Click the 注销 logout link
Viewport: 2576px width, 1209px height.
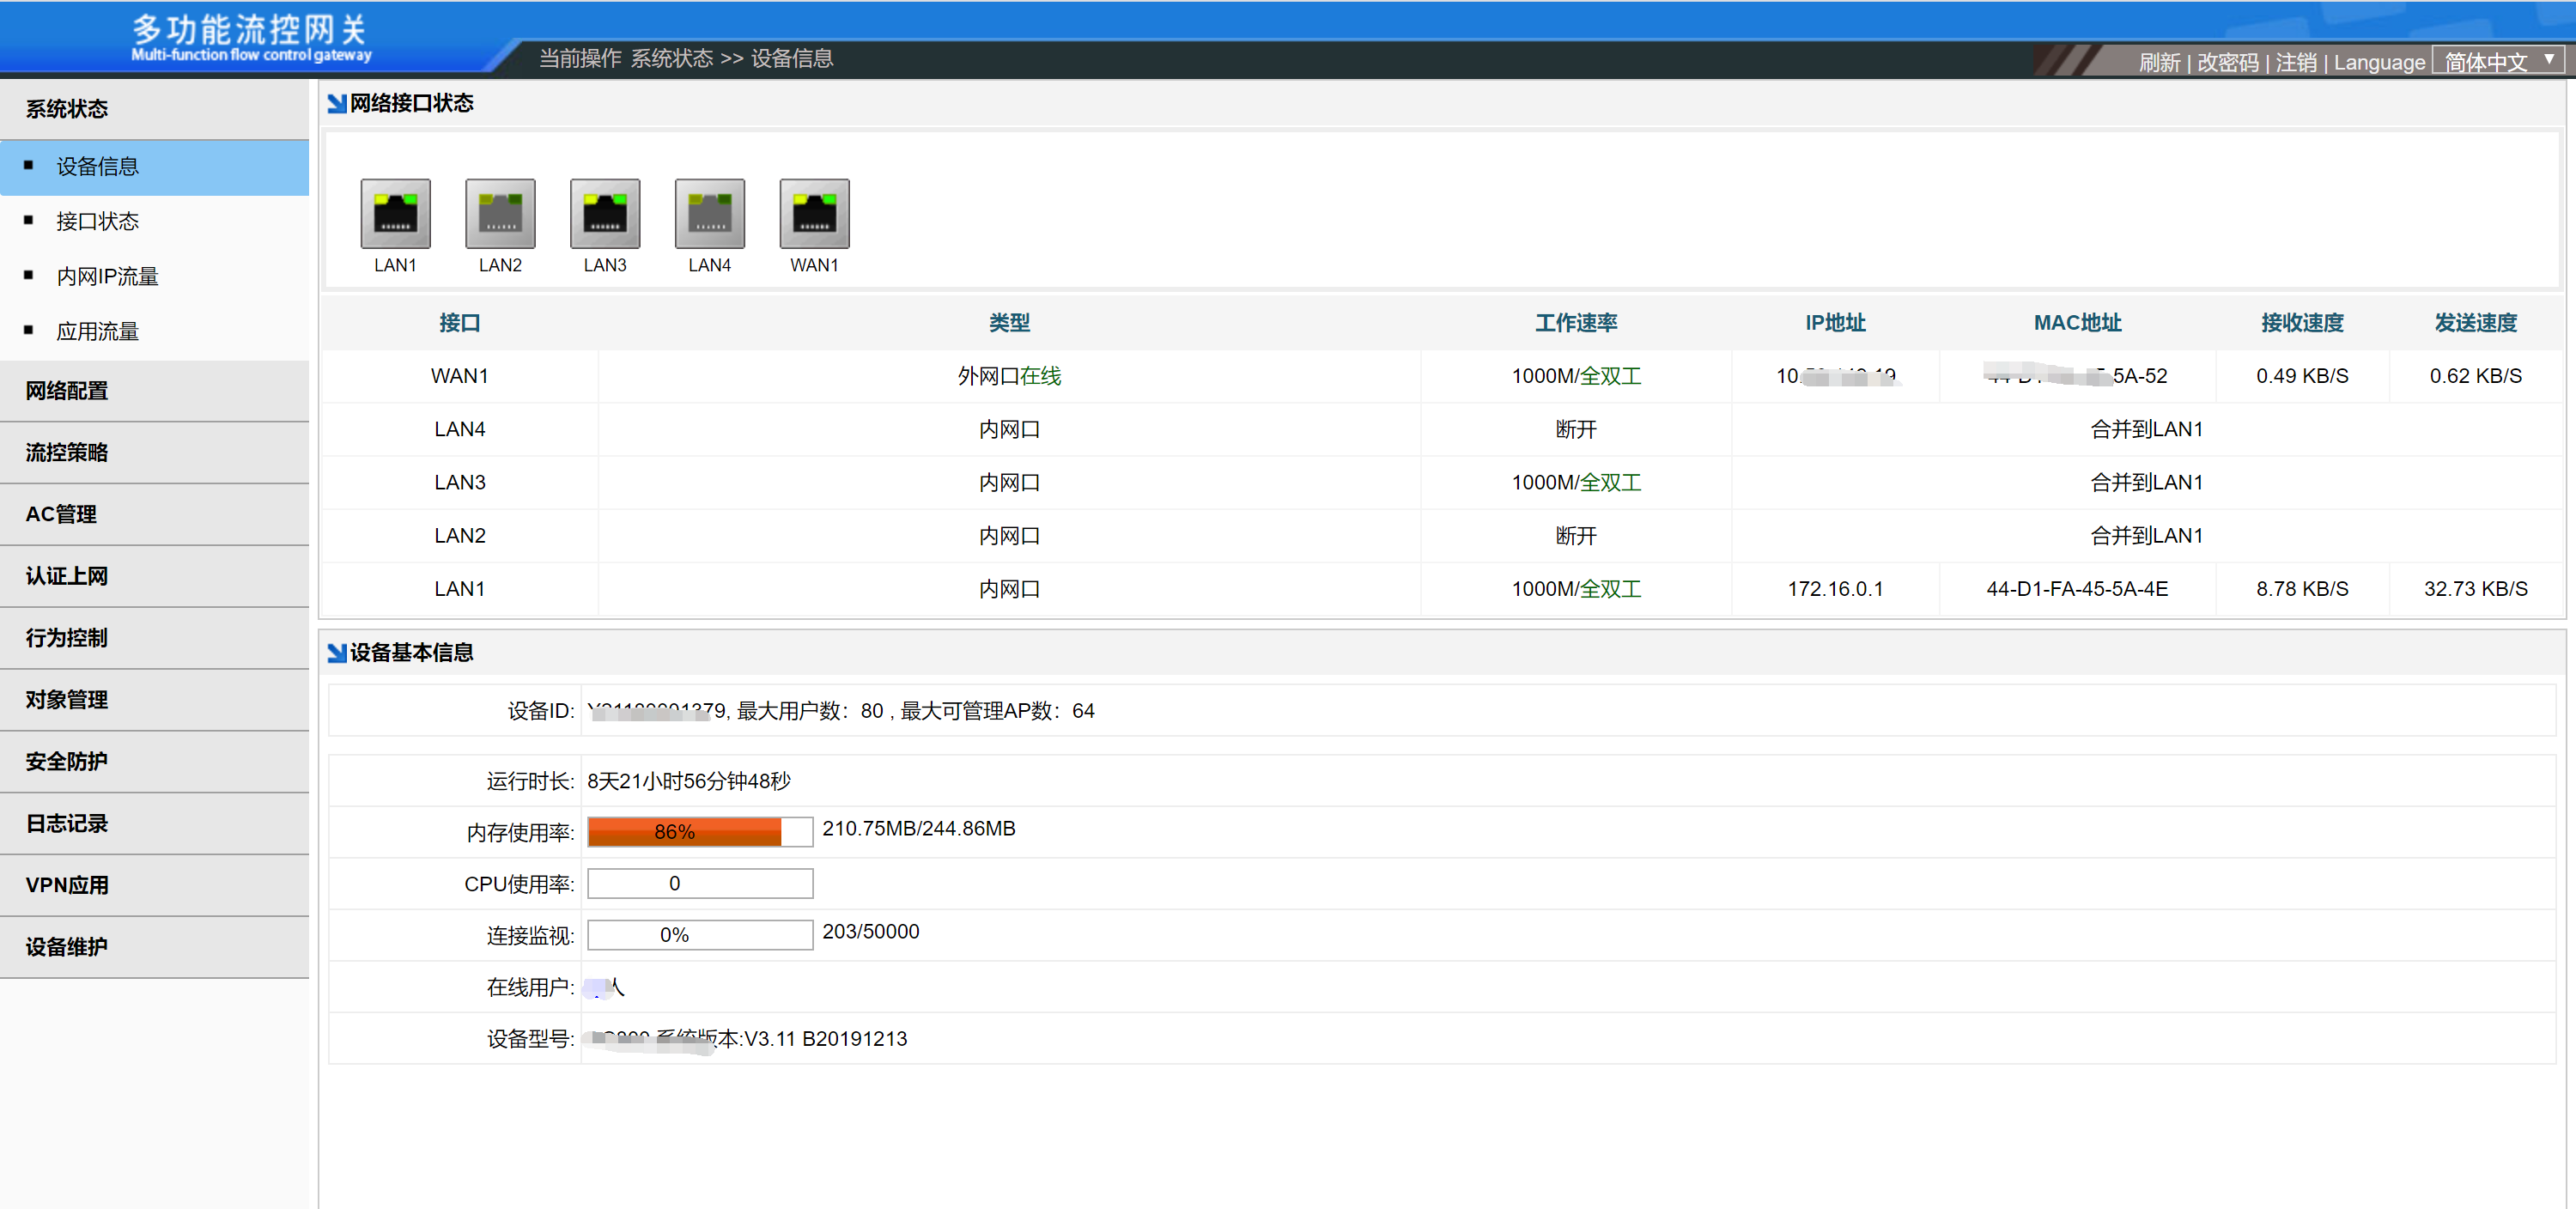pos(2295,63)
